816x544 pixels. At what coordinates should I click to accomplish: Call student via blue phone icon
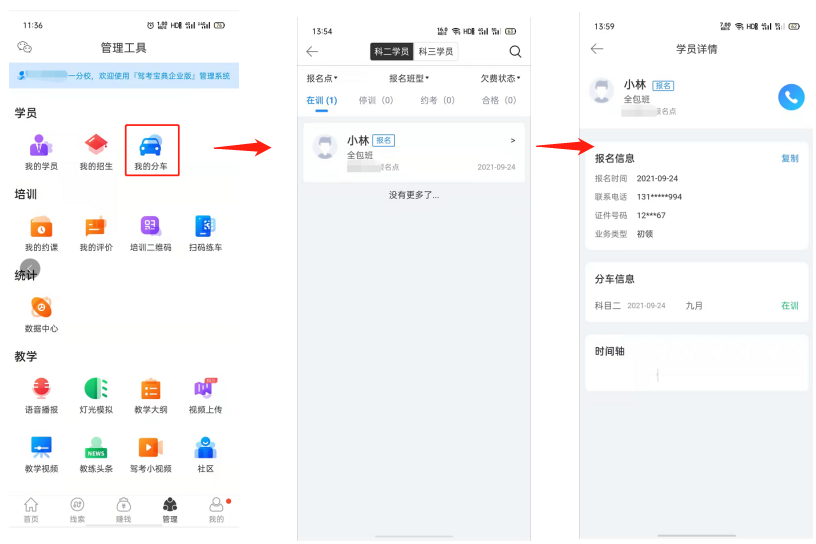click(x=791, y=97)
